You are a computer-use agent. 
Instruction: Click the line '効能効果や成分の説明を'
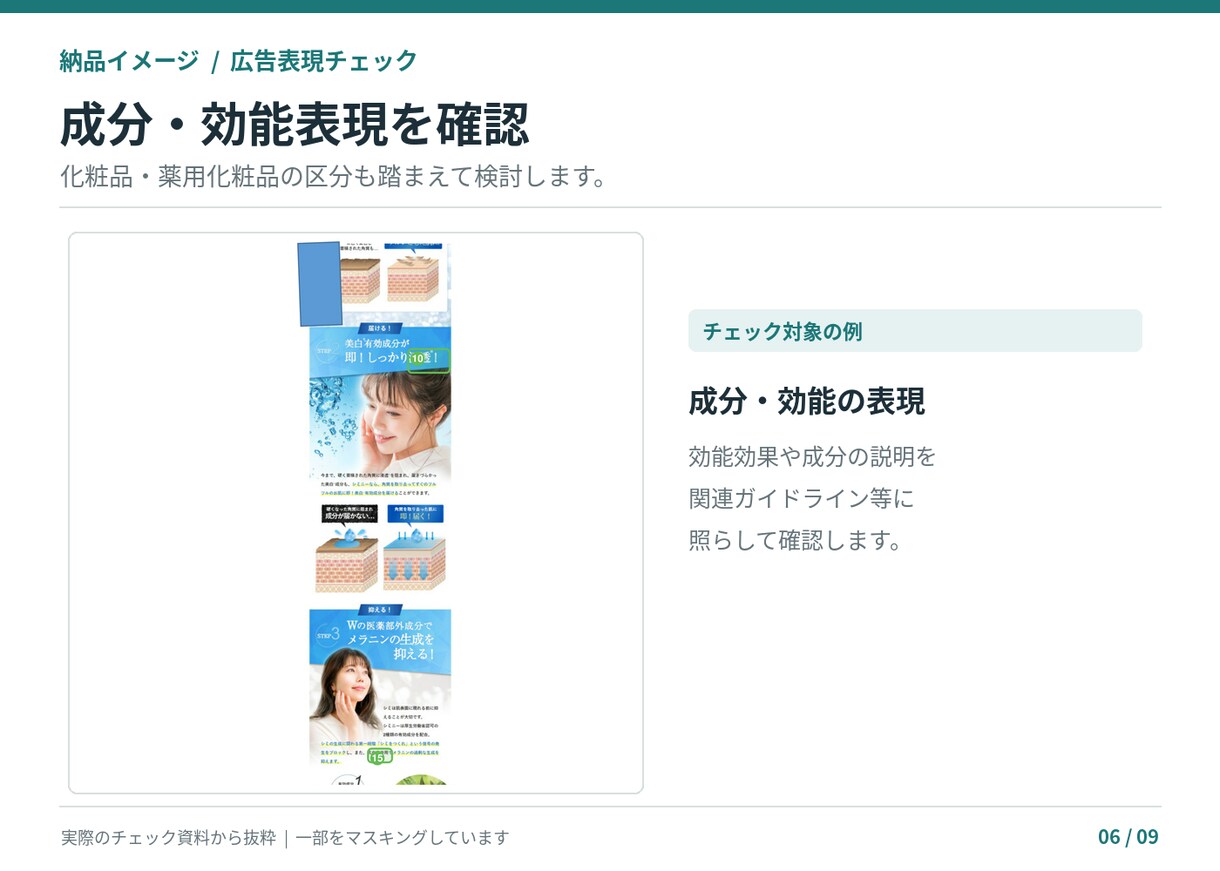[812, 457]
